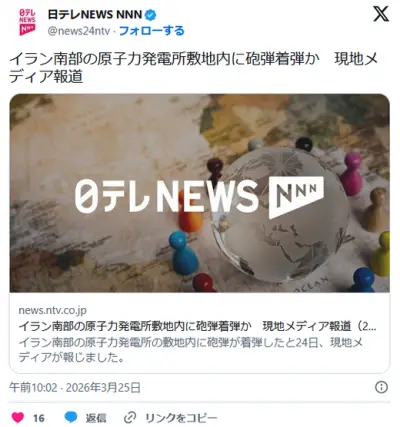Click the リンクをコピー label

coord(181,418)
